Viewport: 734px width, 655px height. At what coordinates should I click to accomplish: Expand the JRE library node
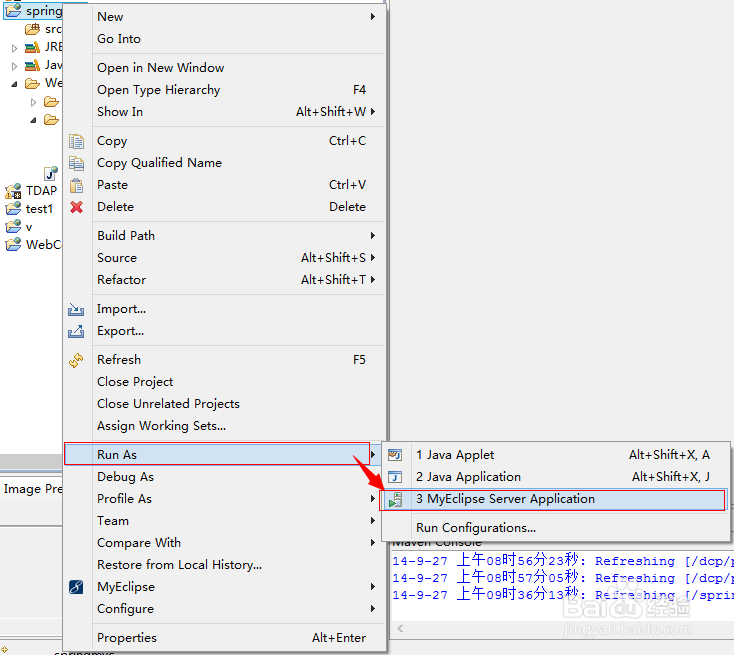coord(14,48)
